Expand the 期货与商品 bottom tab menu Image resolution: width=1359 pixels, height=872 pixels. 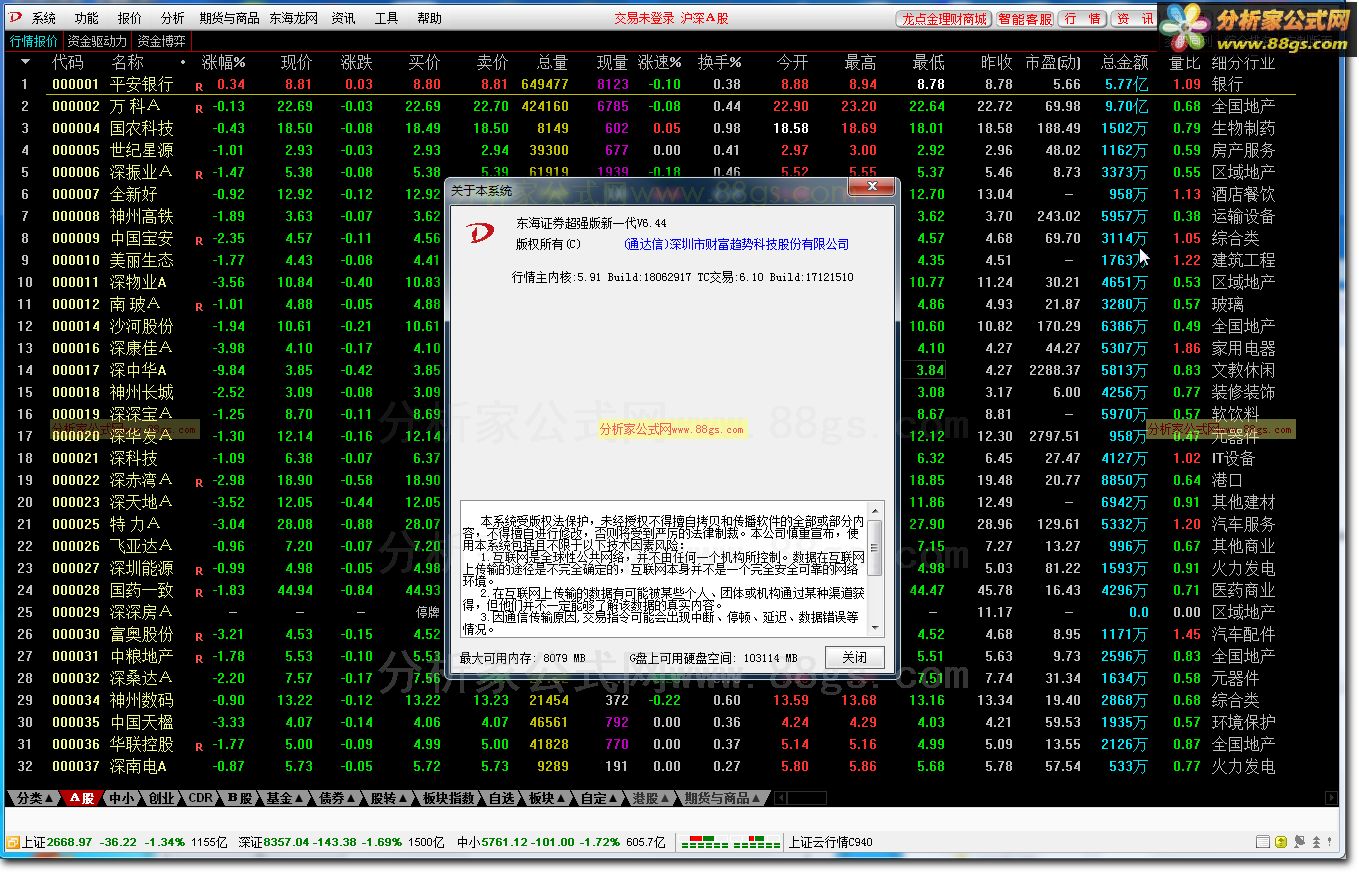[x=723, y=798]
